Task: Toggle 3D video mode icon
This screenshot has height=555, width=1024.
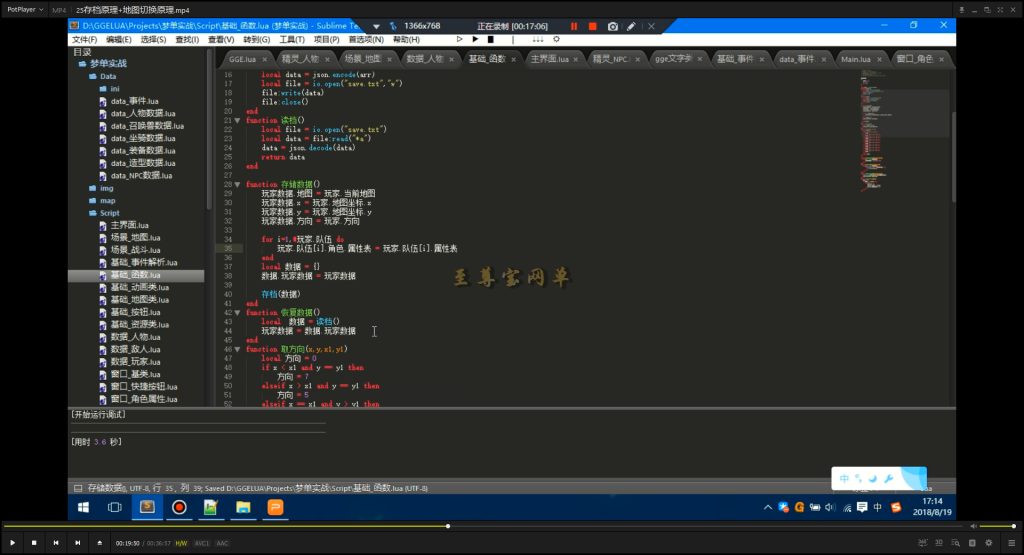Action: coord(938,543)
